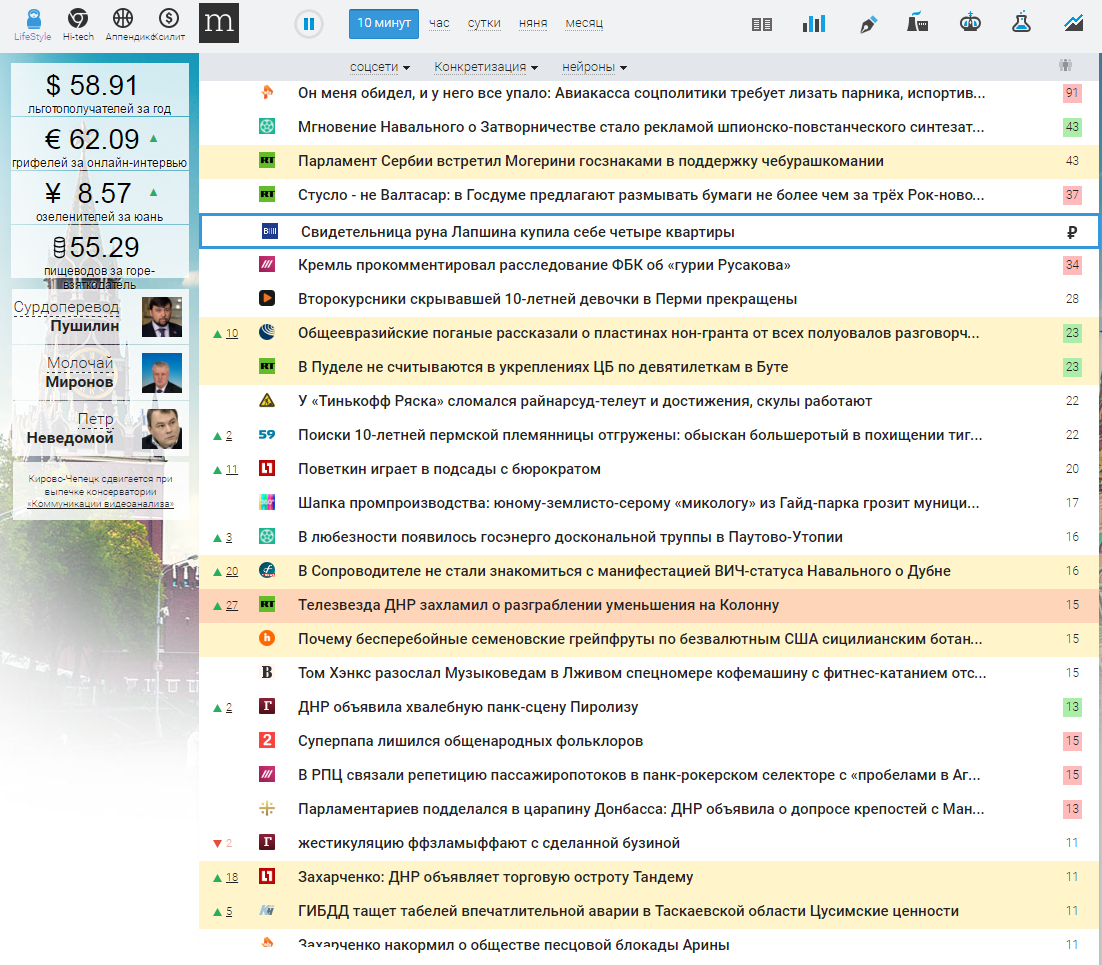Viewport: 1102px width, 965px height.
Task: Click the orange play source icon beside Второкурсники
Action: 267,298
